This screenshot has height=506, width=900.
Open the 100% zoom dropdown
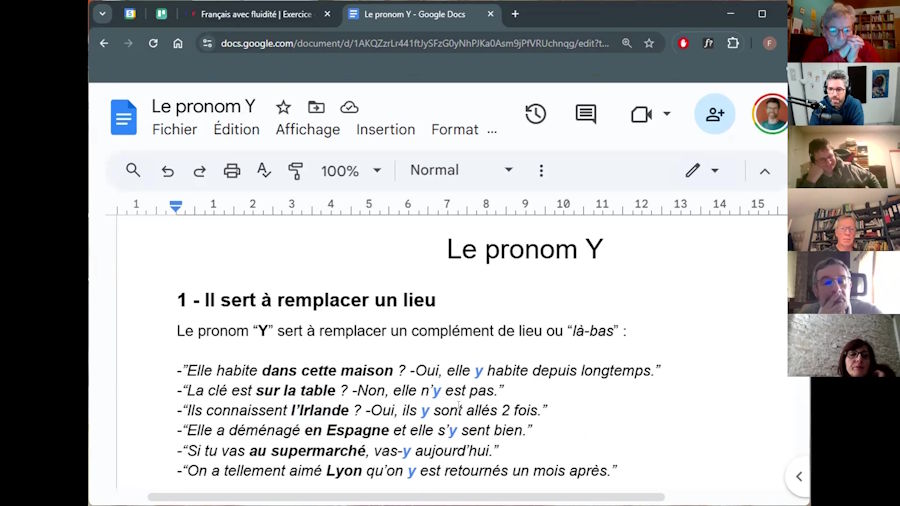(350, 171)
